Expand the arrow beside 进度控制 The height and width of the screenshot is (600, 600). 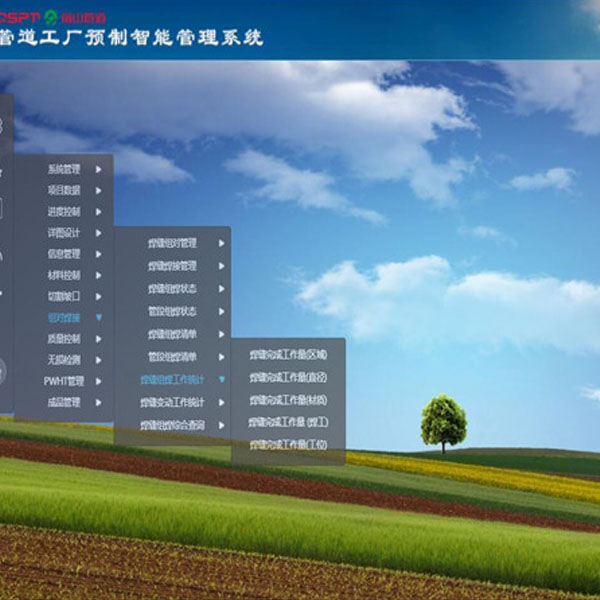pyautogui.click(x=98, y=211)
